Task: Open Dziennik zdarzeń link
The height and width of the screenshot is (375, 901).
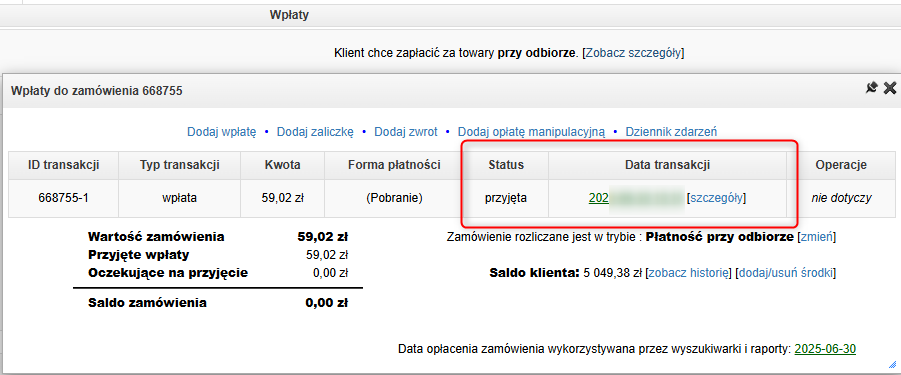Action: 671,132
